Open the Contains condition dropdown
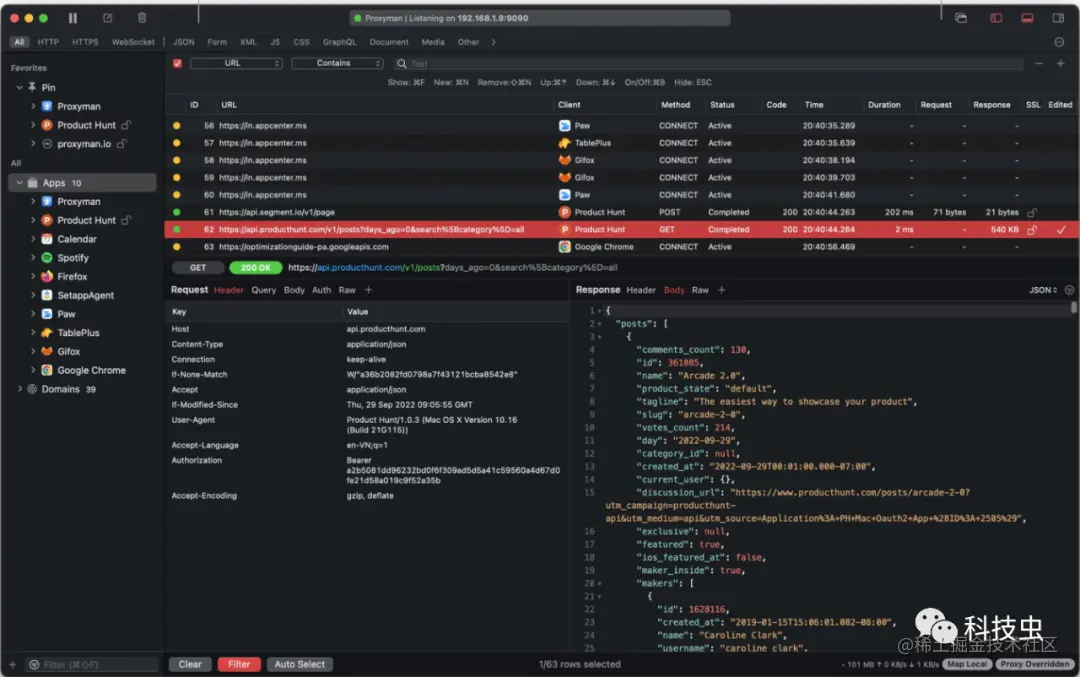 [337, 63]
